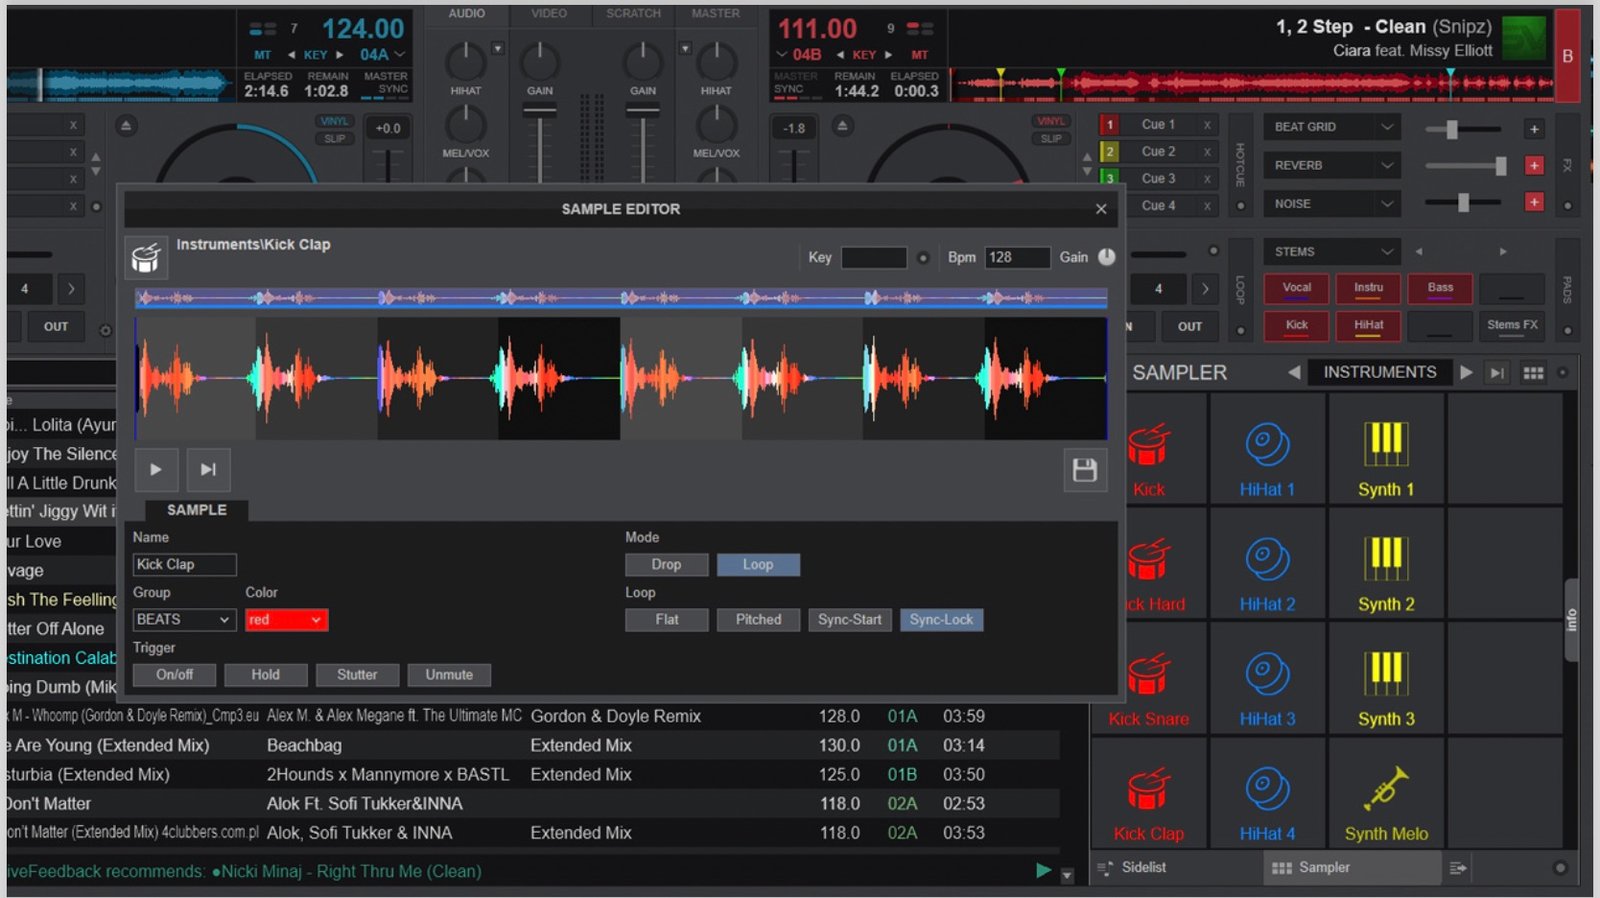
Task: Open the red Color dropdown
Action: 287,620
